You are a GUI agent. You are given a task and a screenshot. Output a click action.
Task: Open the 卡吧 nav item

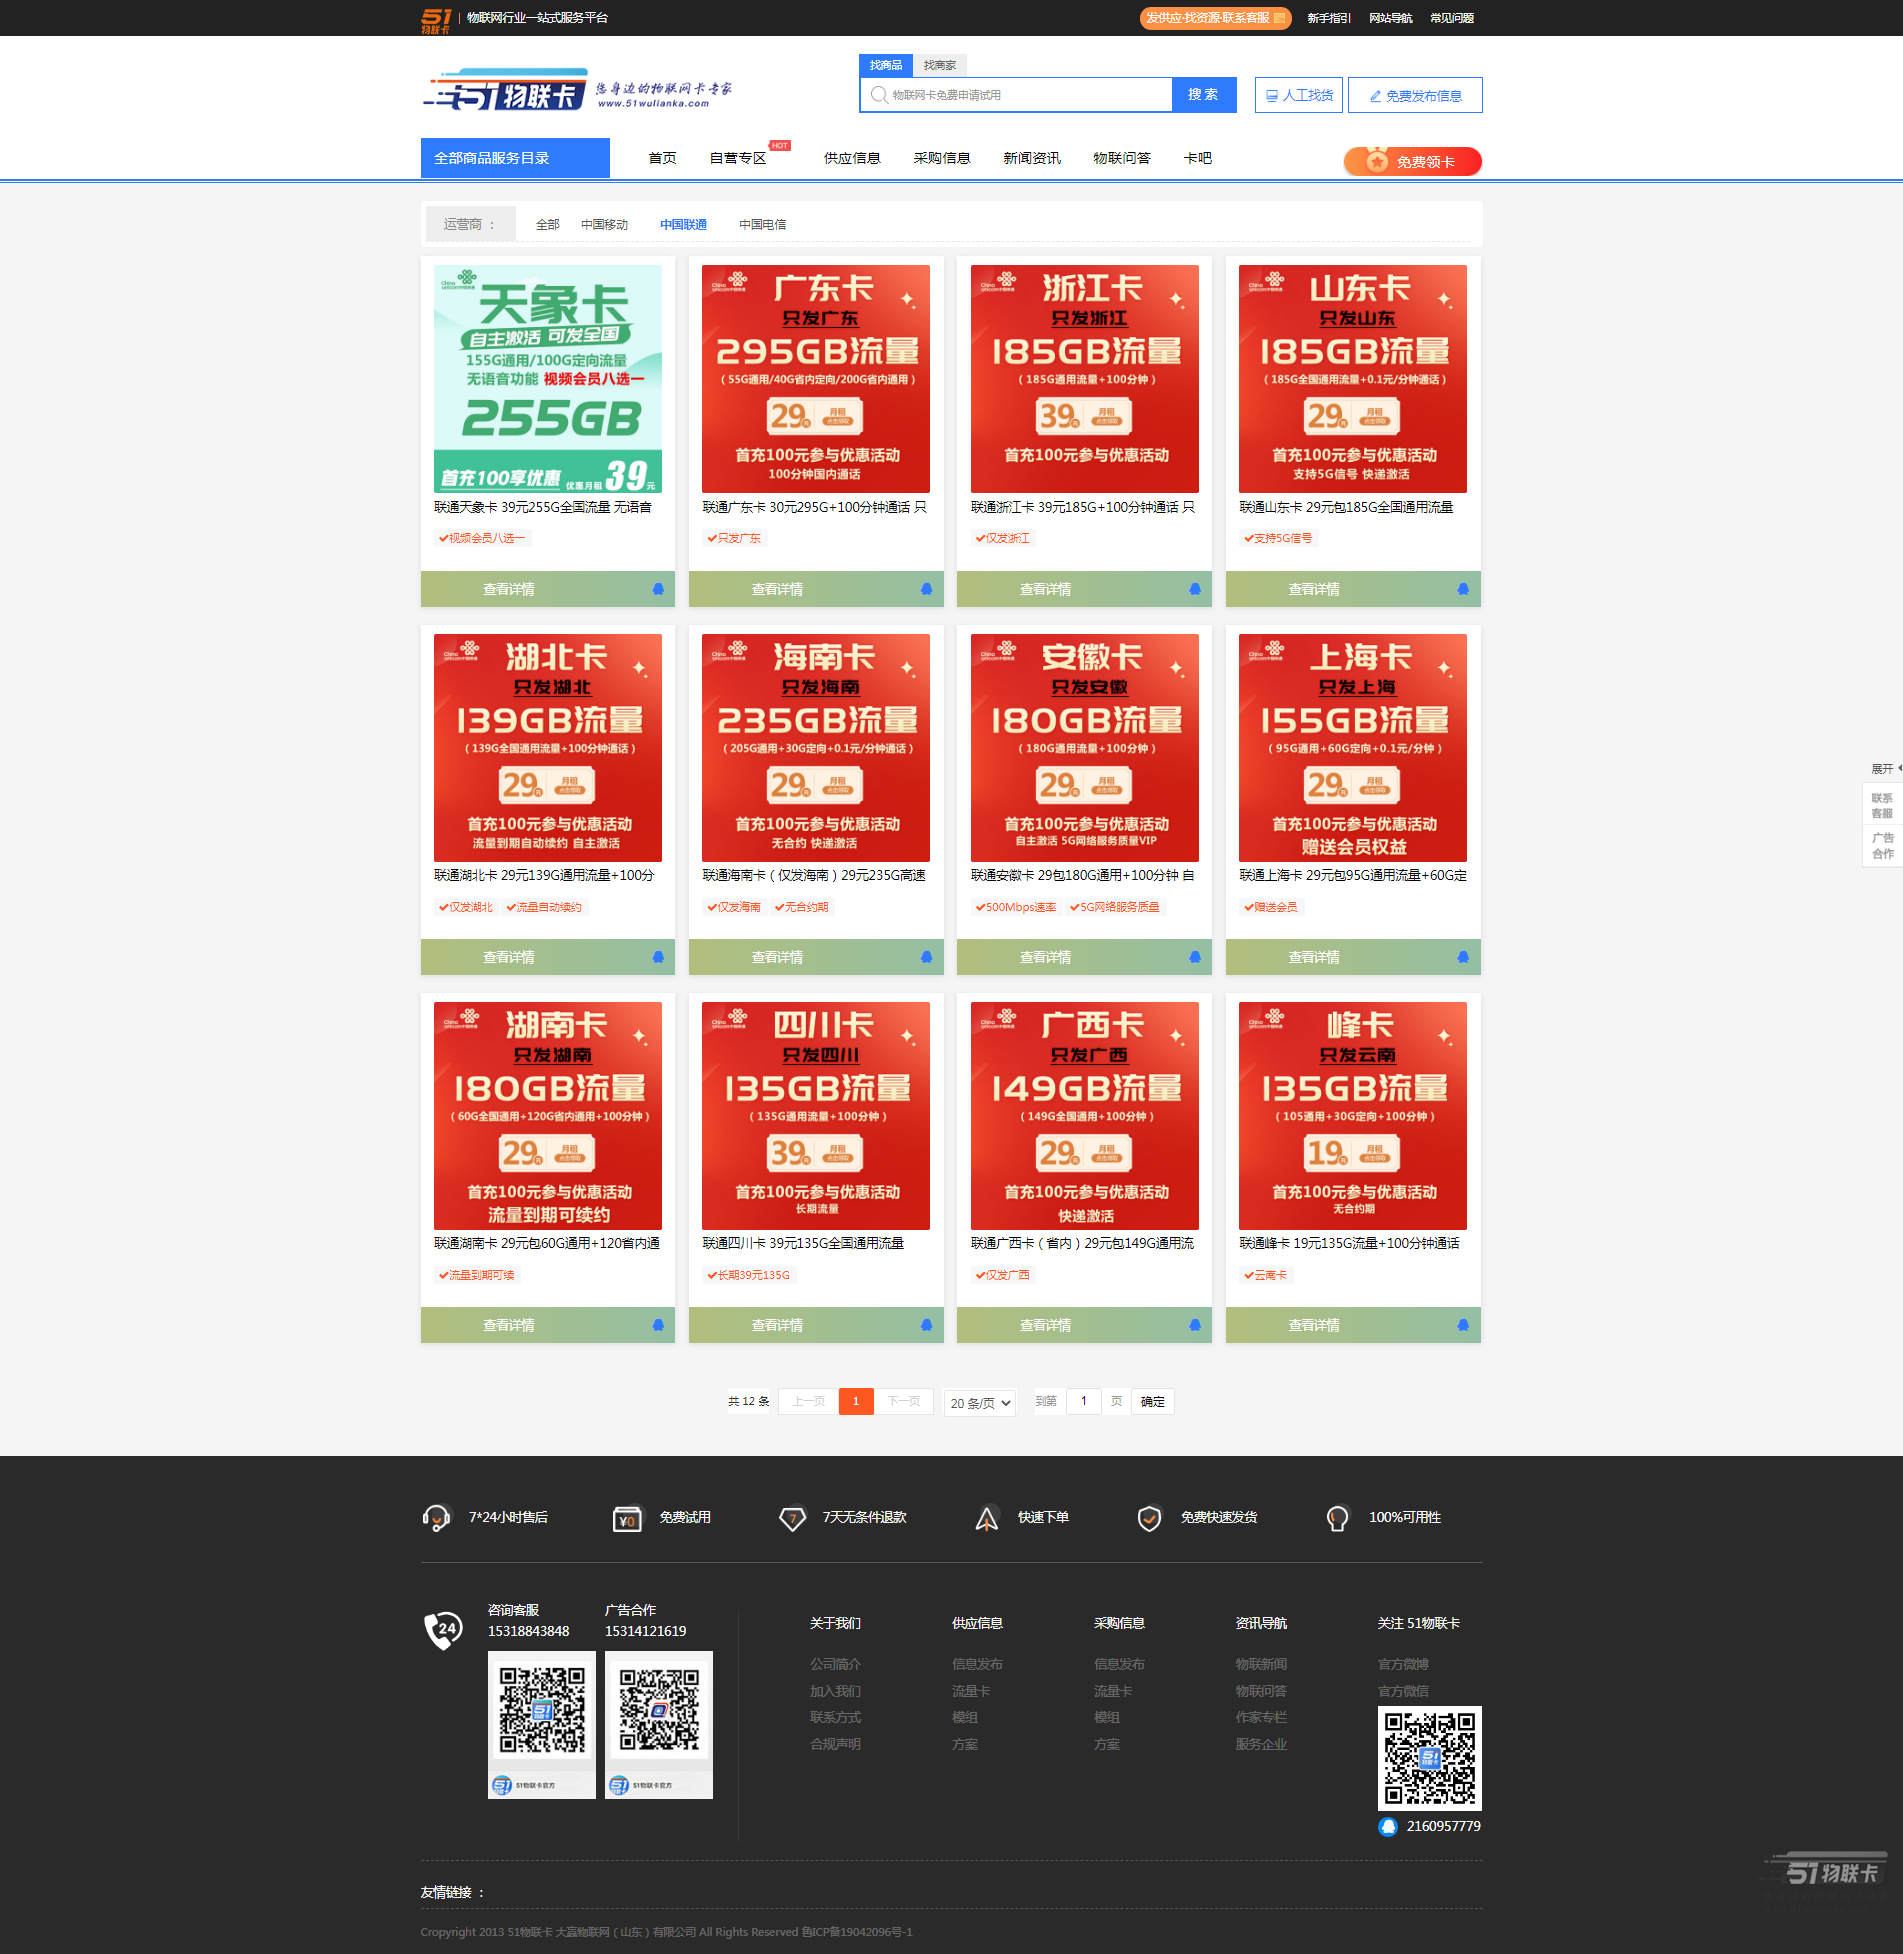coord(1197,158)
